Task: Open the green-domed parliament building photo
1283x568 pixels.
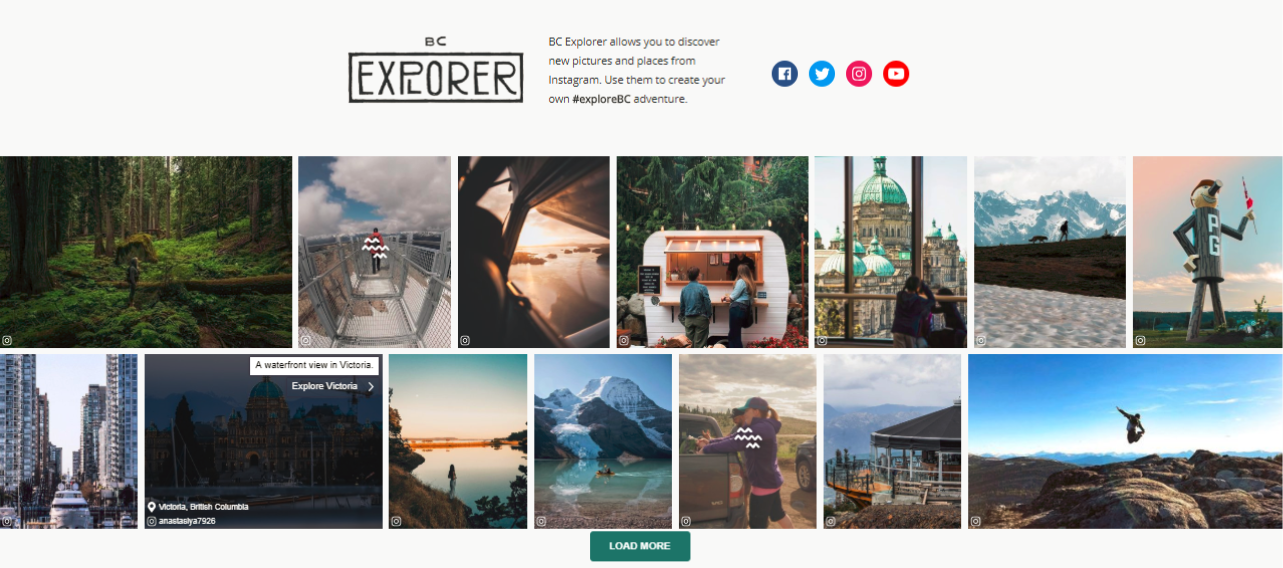Action: (890, 252)
